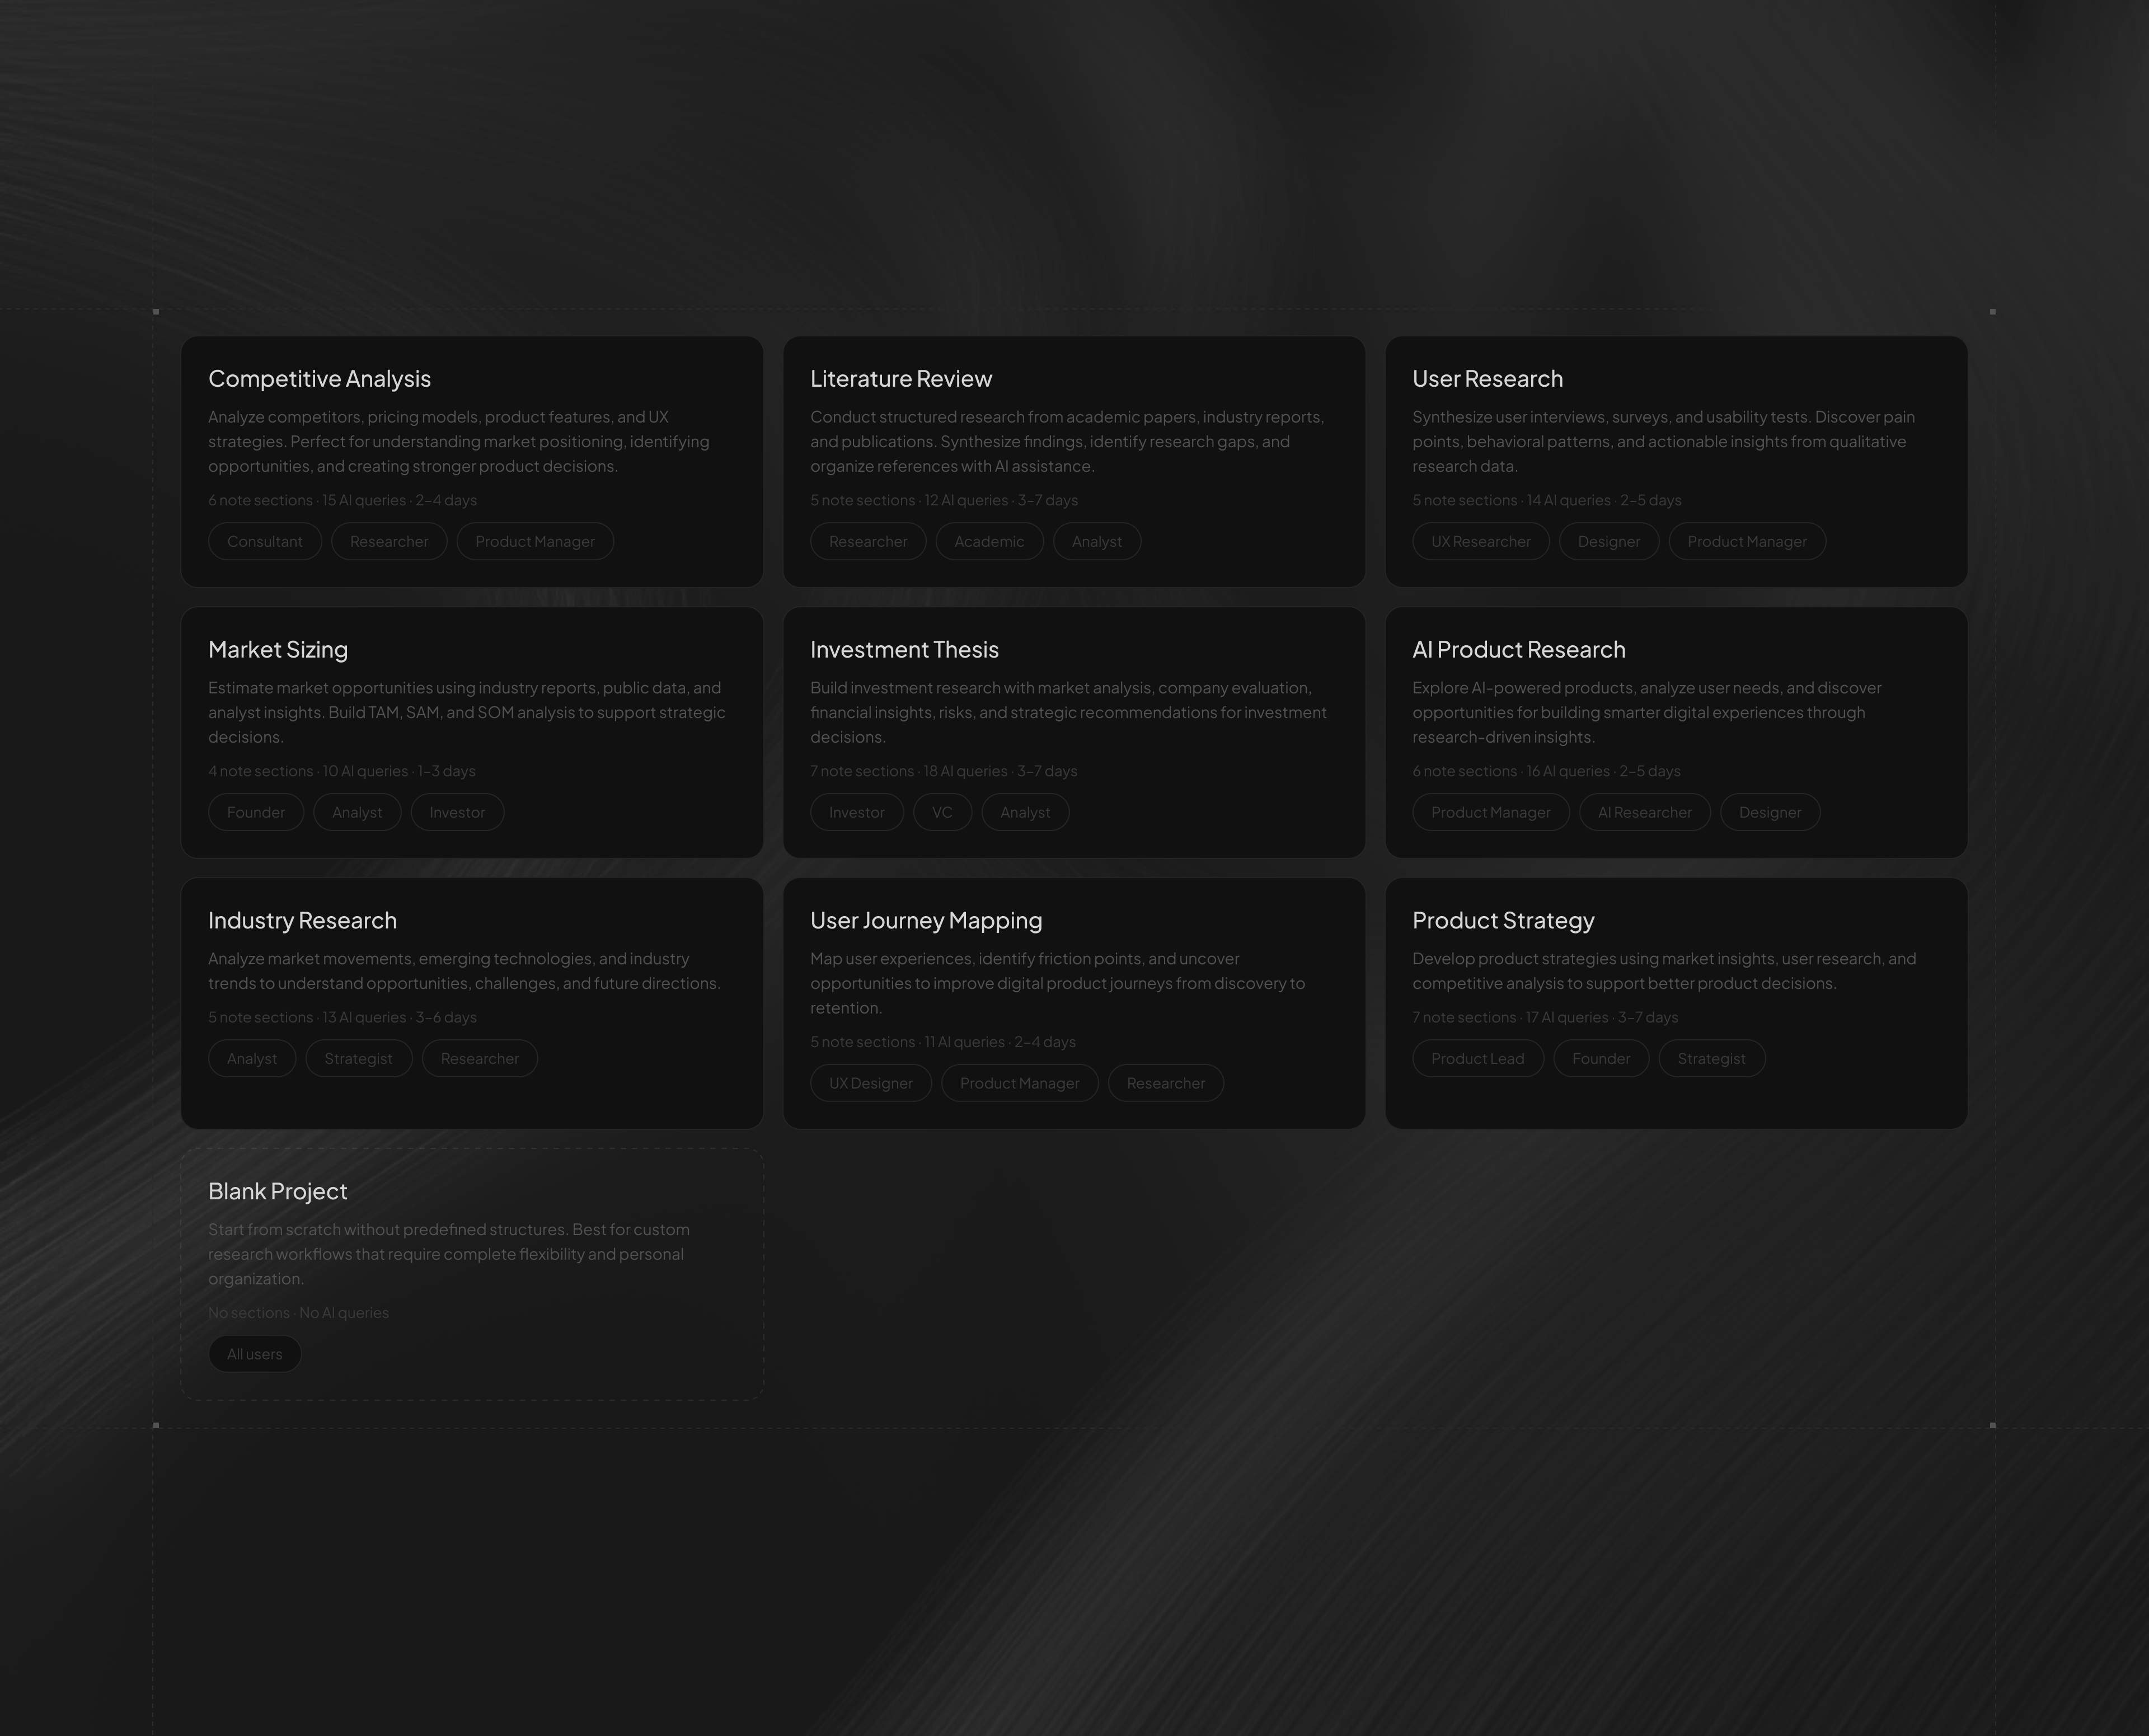Select the UX Researcher tag
Viewport: 2149px width, 1736px height.
(1481, 541)
